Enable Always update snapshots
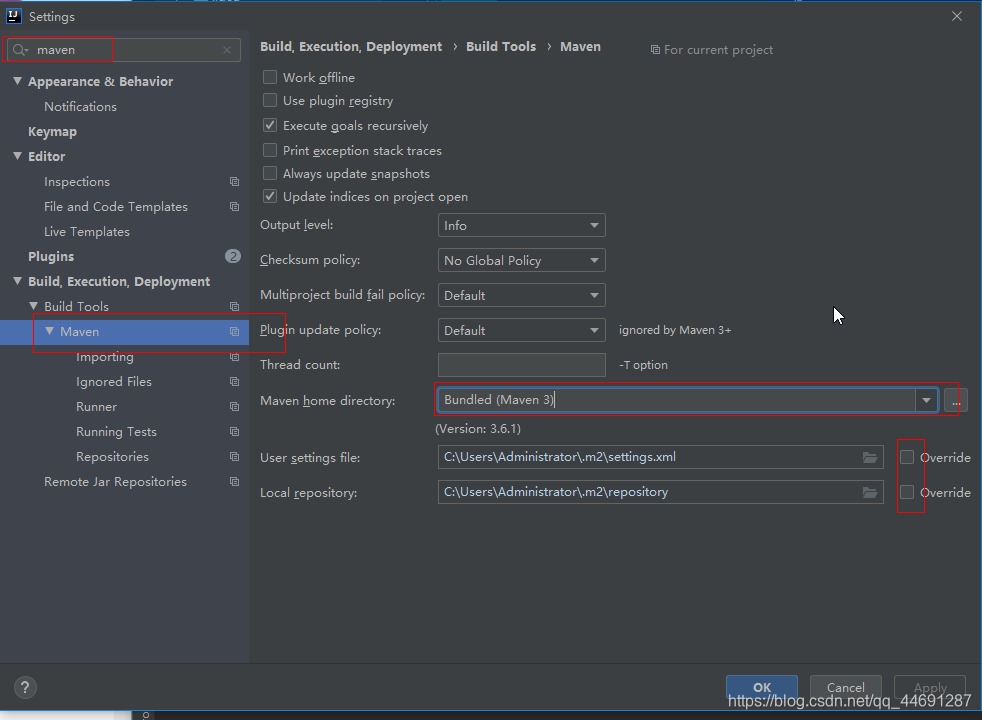This screenshot has width=982, height=720. (270, 173)
